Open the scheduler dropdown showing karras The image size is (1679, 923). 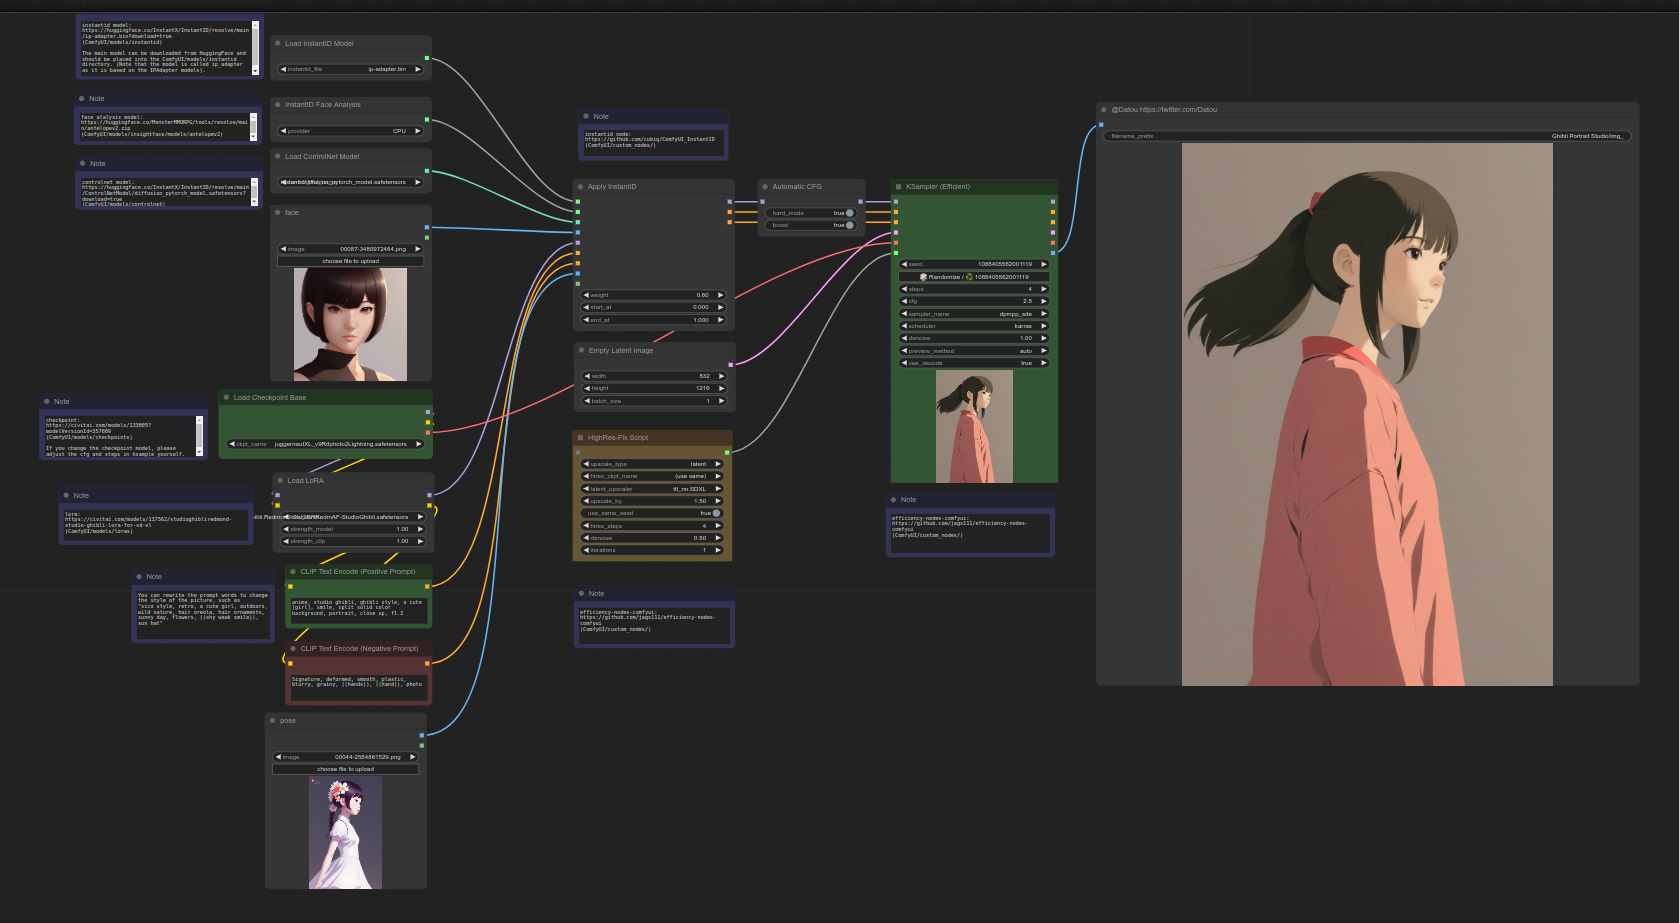[x=974, y=326]
